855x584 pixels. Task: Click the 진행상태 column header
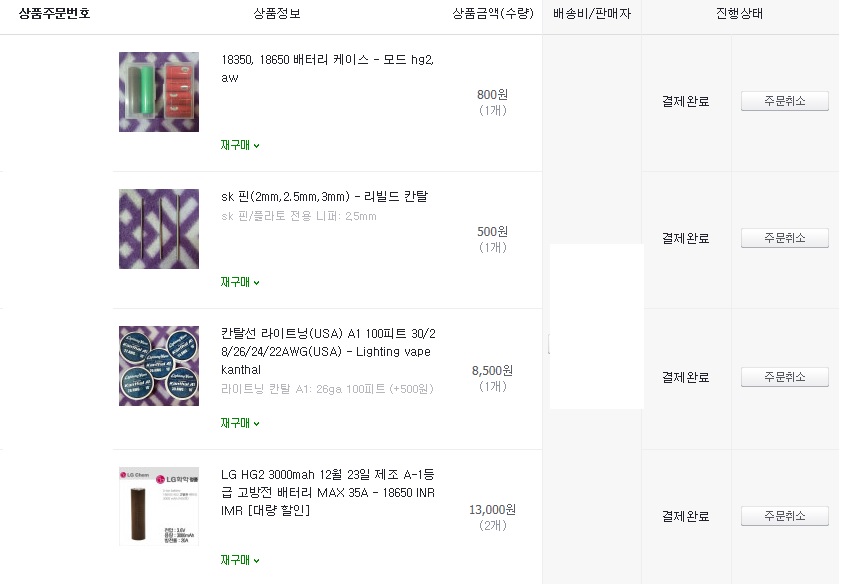click(739, 14)
